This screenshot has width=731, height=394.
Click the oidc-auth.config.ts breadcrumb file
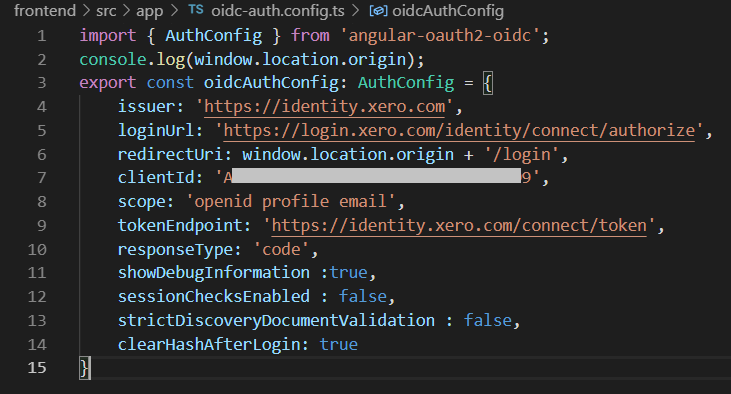278,11
